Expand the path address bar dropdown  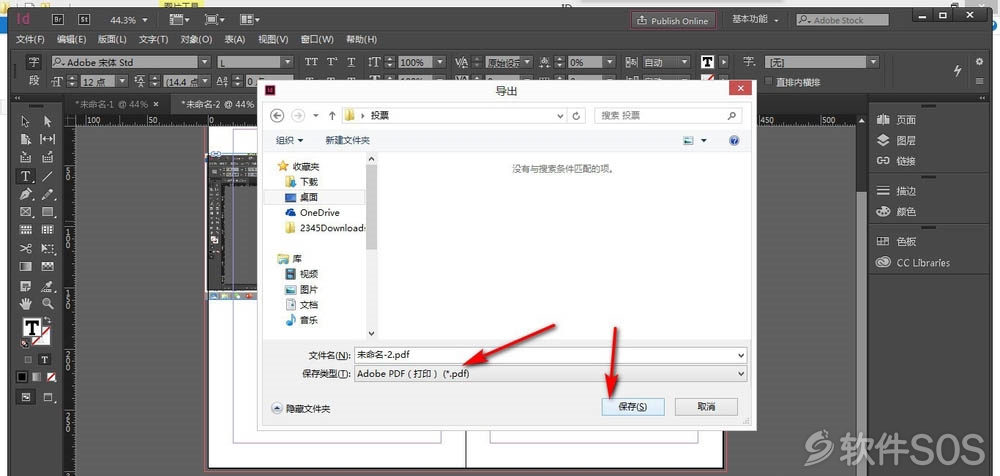[x=560, y=115]
